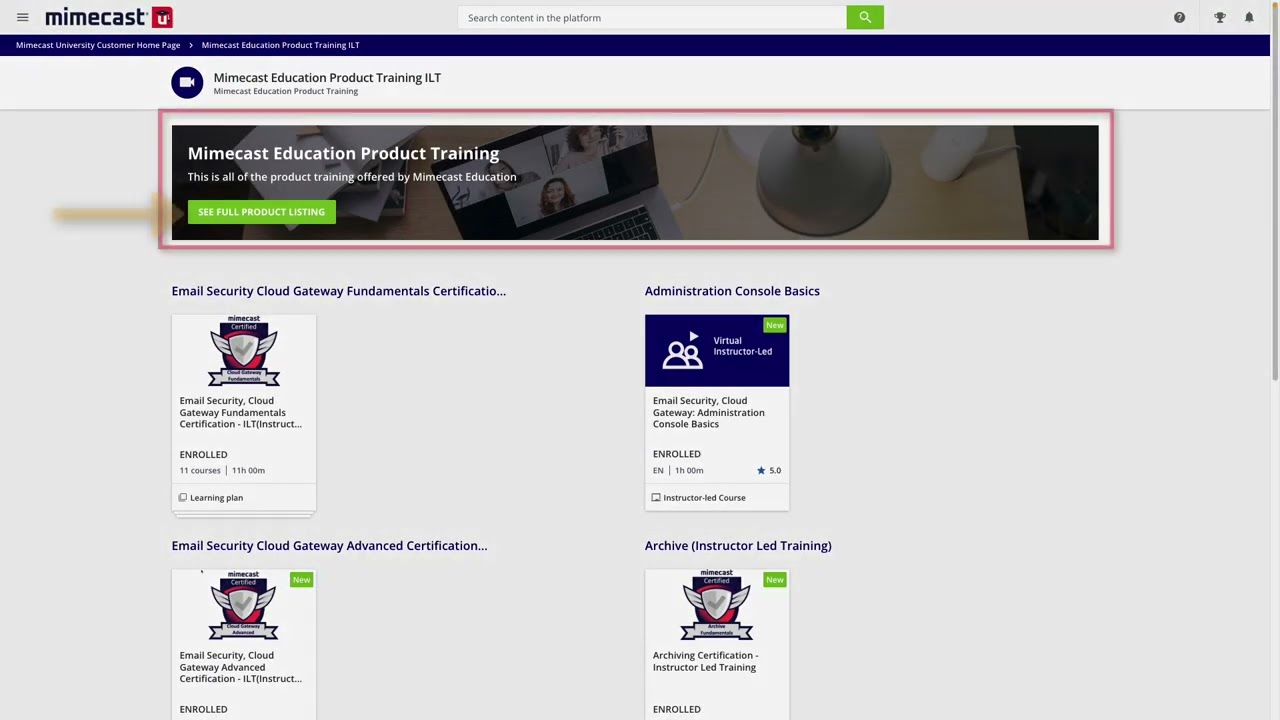Click Email Security, Cloud Gateway: Administration Console Basics title
Screen dimensions: 1280x720
pyautogui.click(x=709, y=412)
